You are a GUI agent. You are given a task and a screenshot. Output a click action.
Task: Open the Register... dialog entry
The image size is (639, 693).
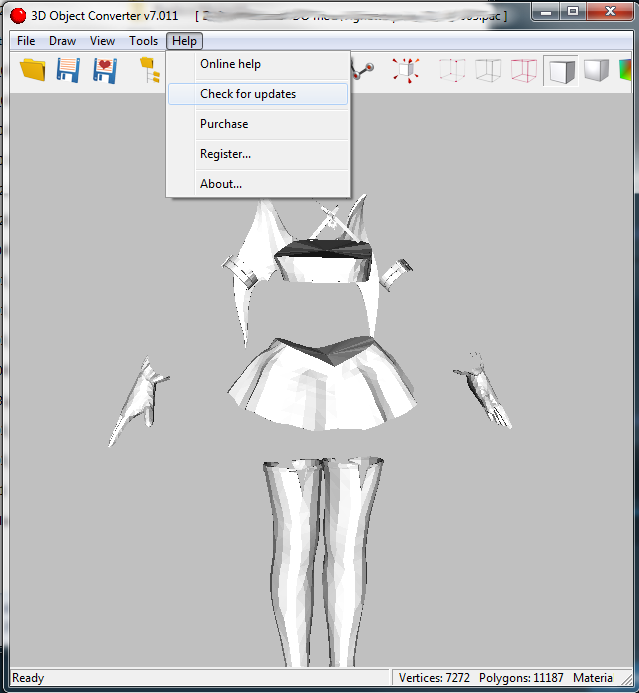tap(225, 154)
